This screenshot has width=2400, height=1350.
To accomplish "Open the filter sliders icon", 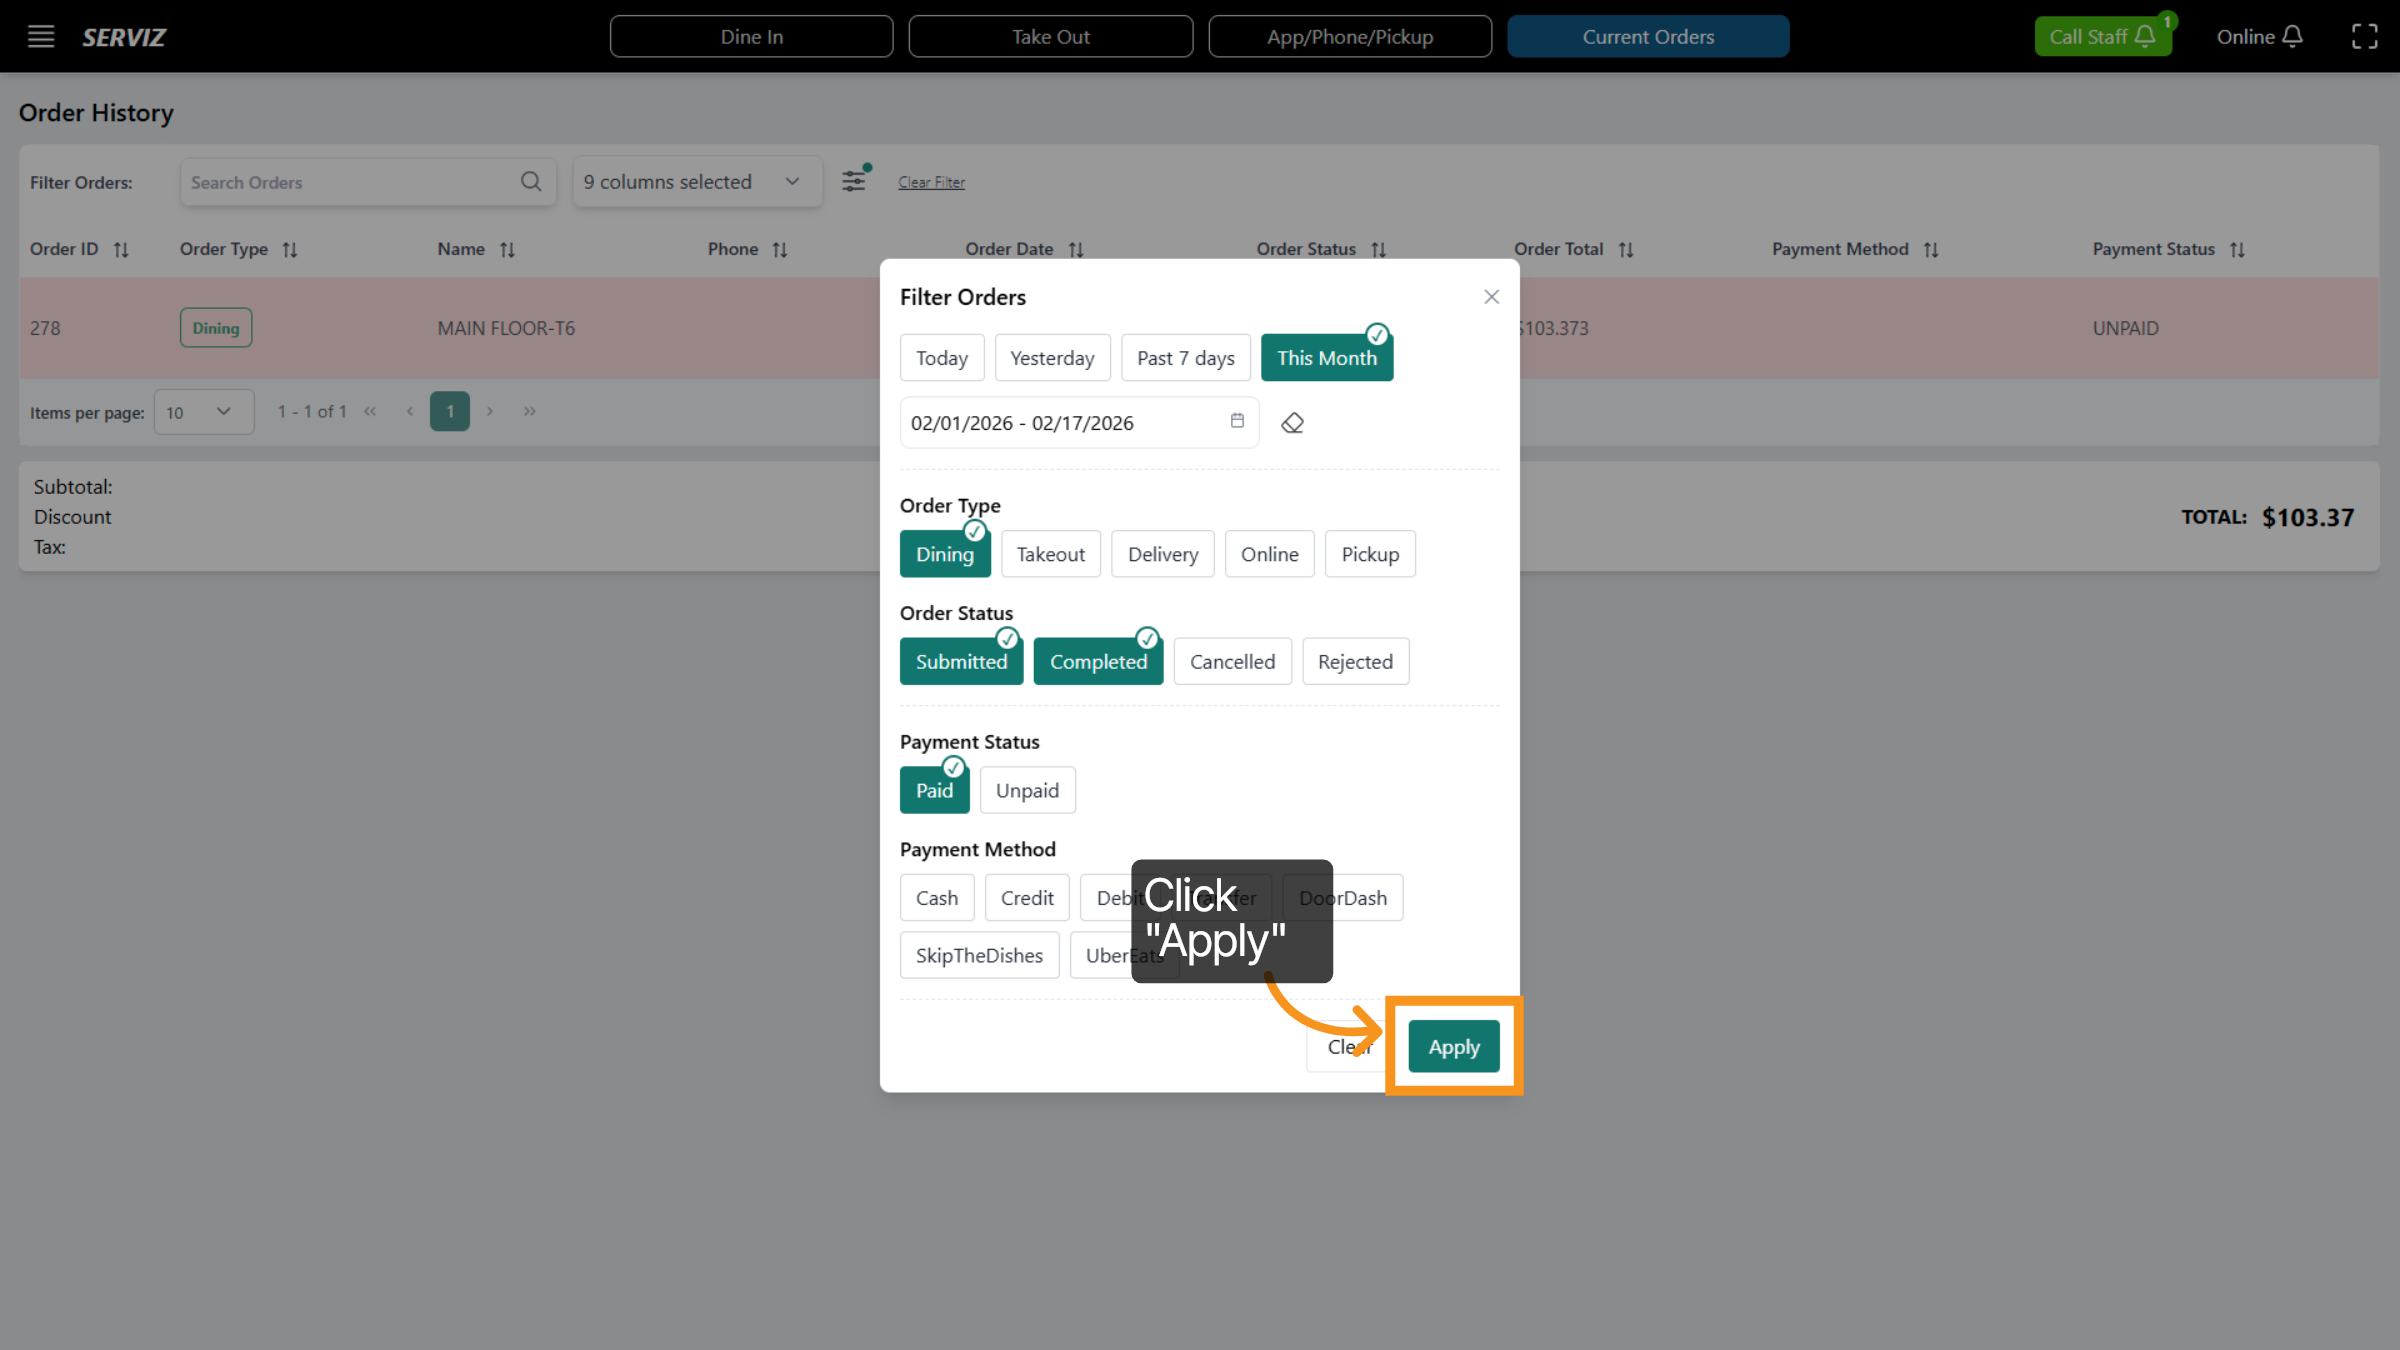I will (853, 181).
